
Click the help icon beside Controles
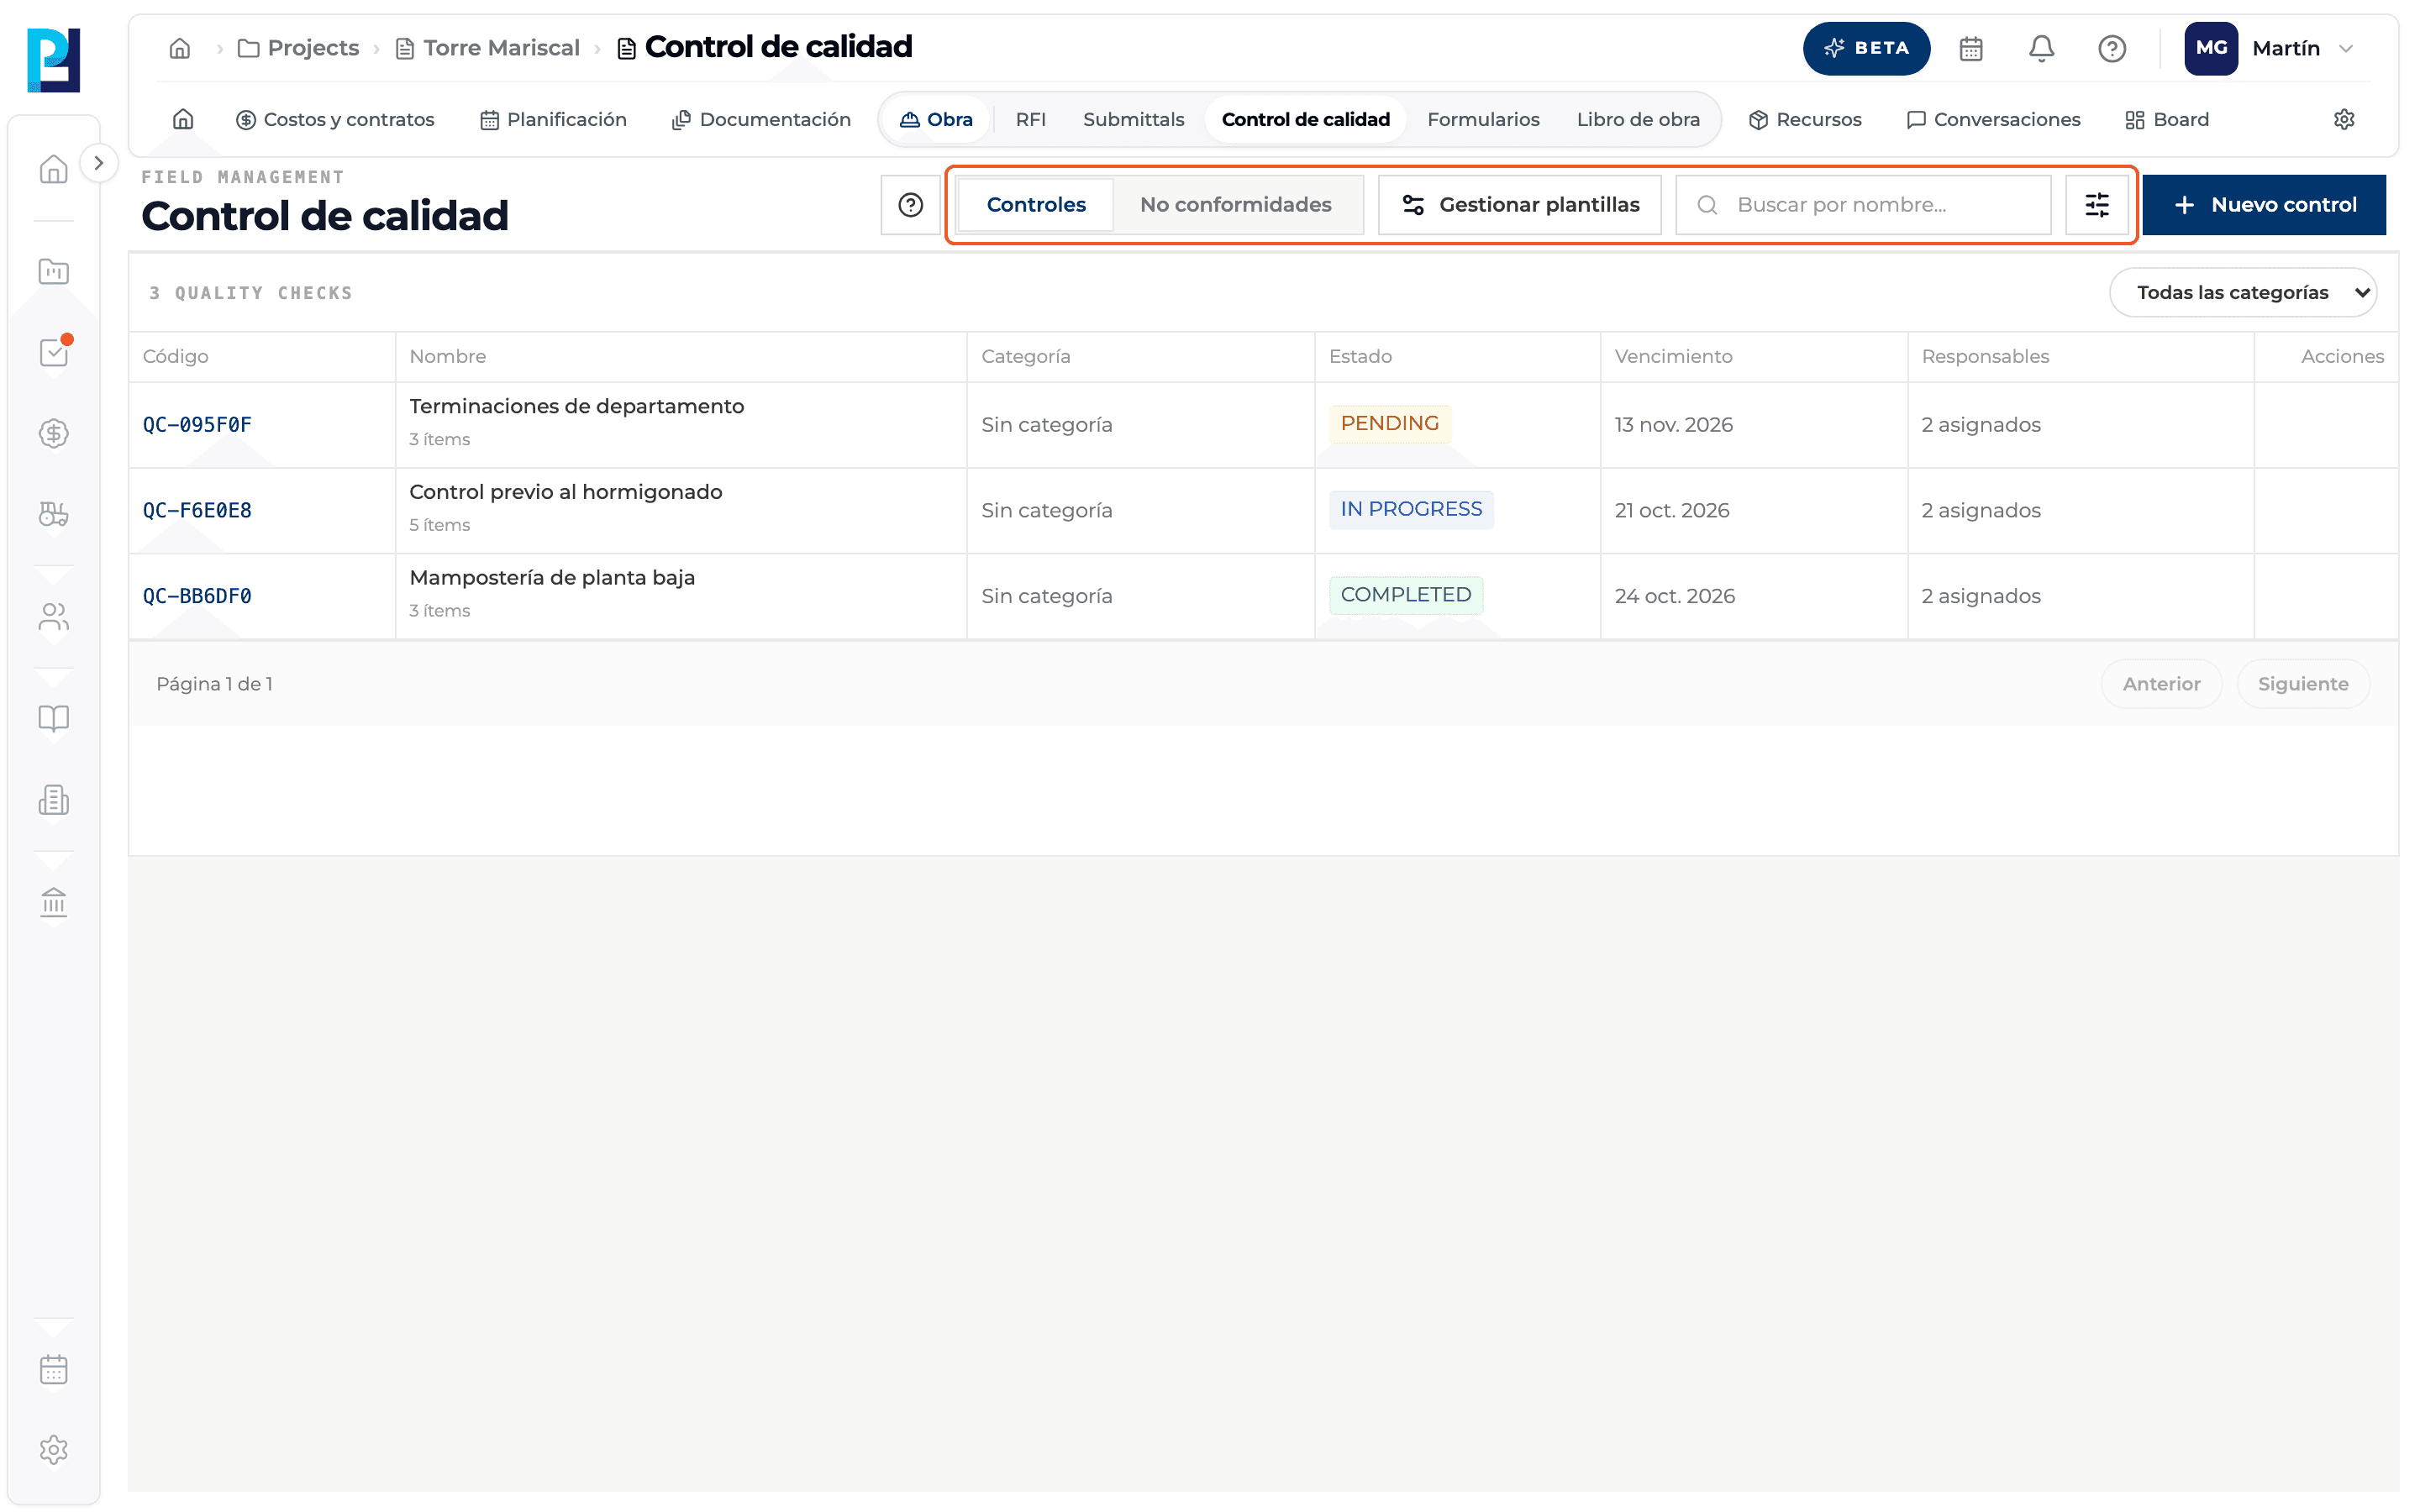(x=910, y=205)
